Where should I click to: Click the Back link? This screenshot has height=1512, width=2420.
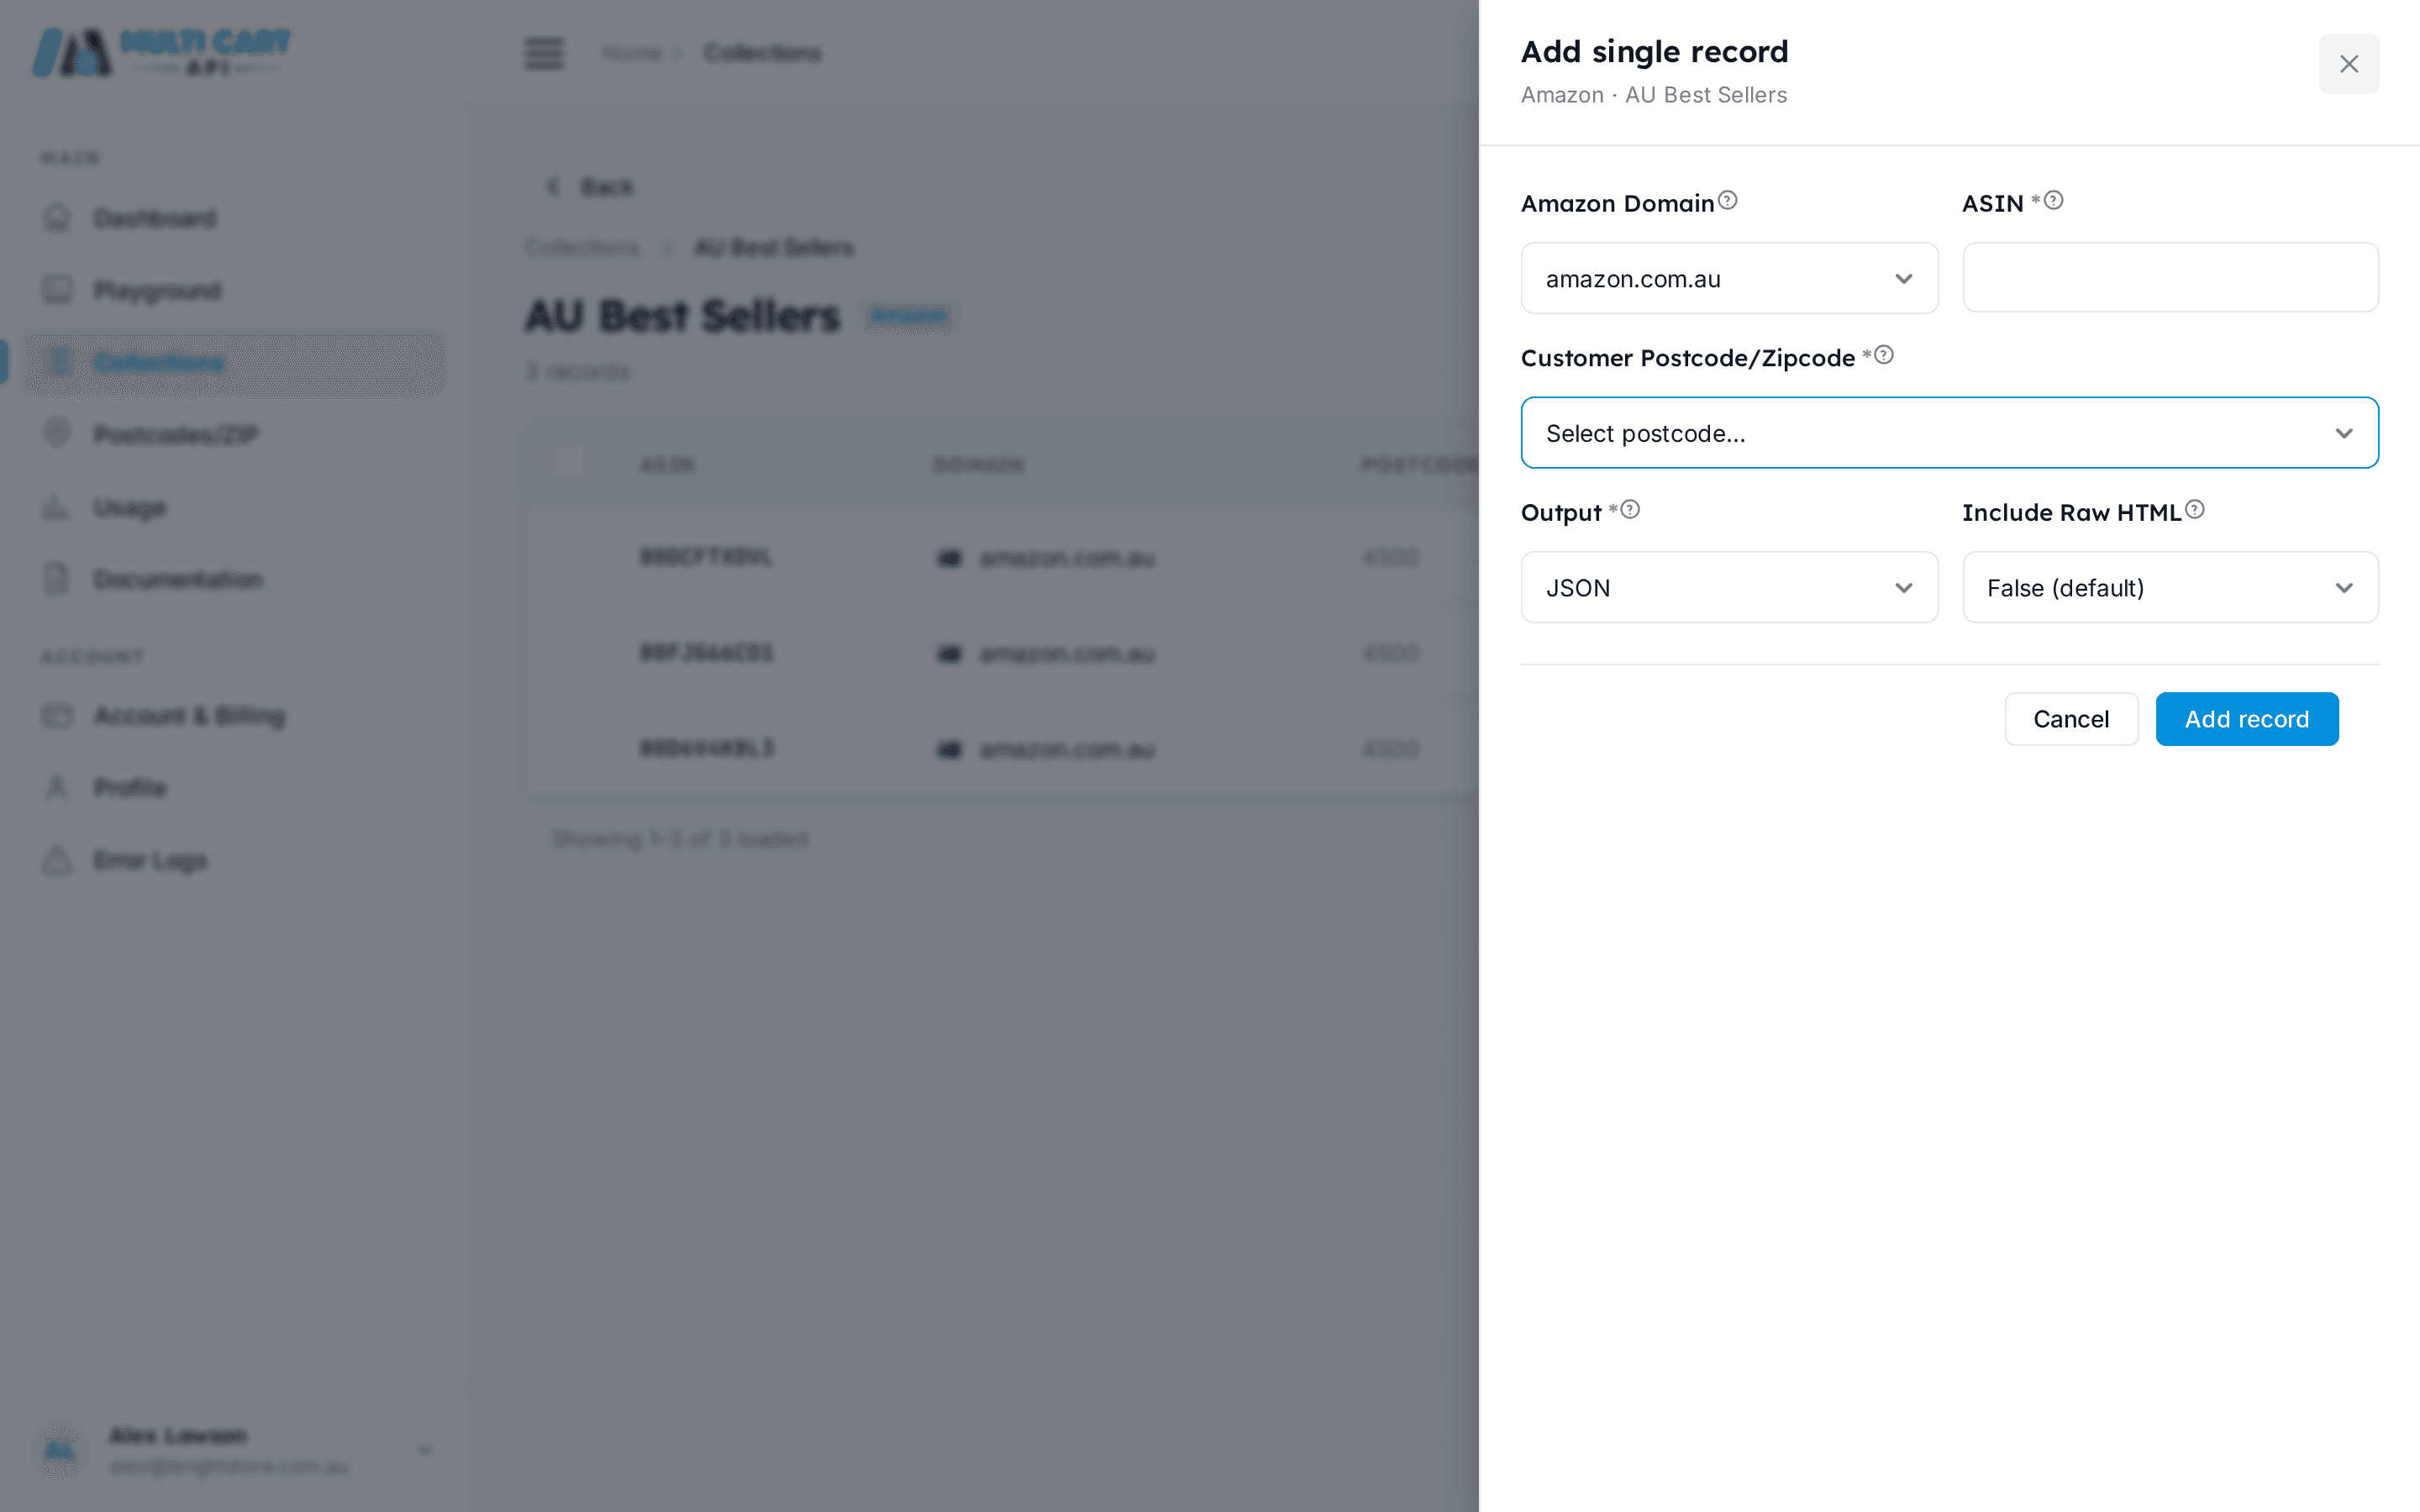[590, 187]
